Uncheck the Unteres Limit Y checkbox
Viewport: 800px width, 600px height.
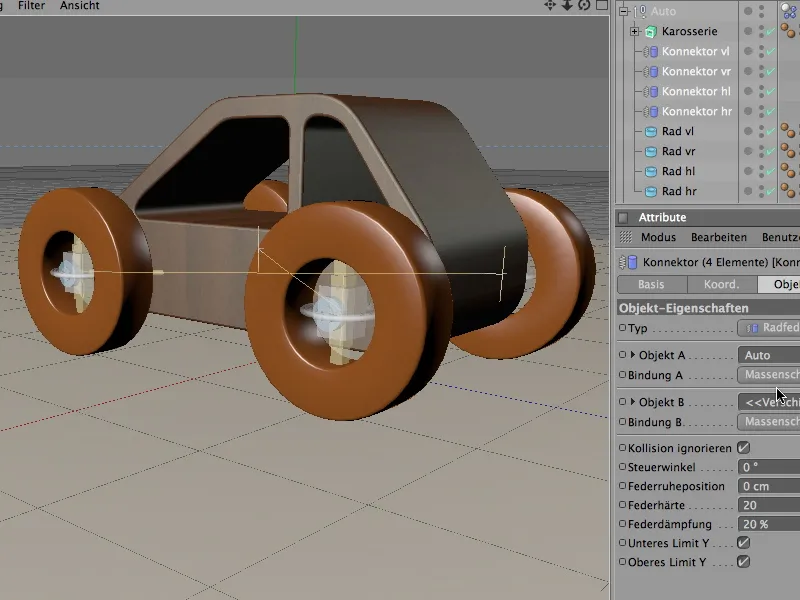coord(743,543)
